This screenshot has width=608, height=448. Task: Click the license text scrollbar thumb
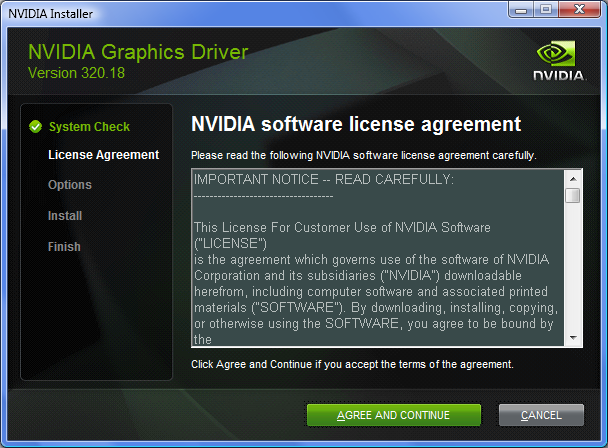tap(573, 195)
